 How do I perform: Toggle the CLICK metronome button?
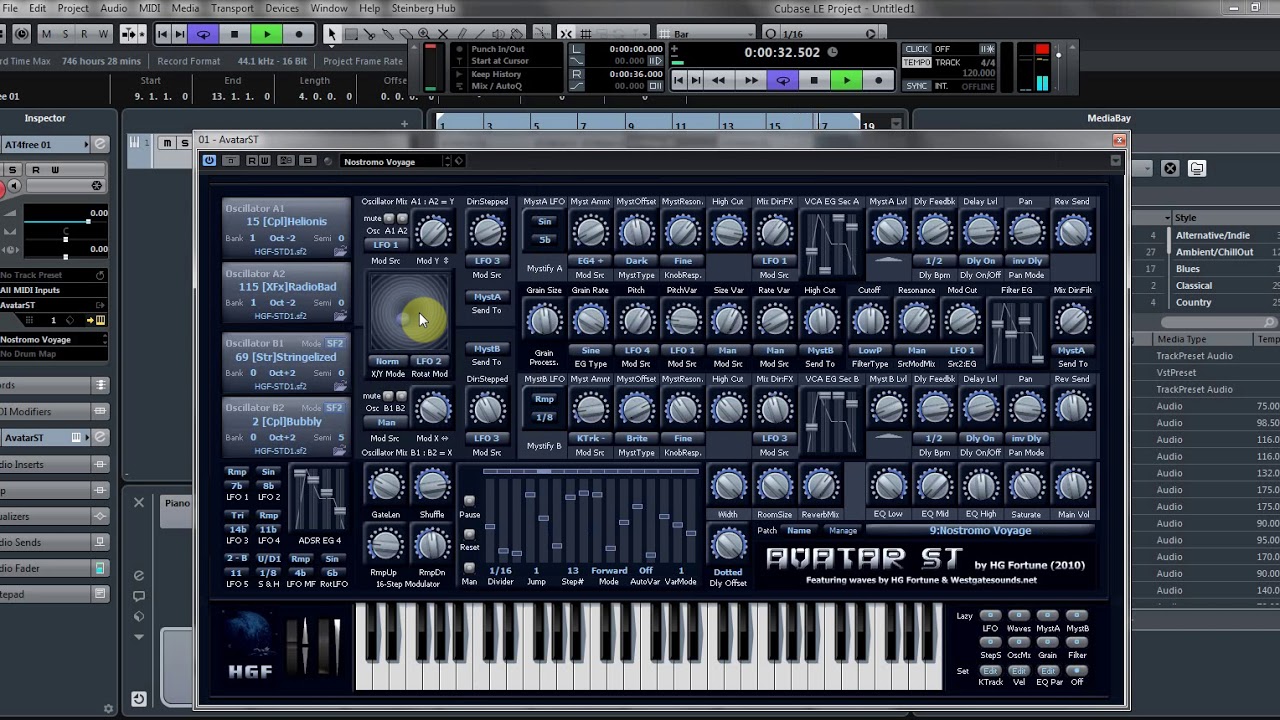917,49
